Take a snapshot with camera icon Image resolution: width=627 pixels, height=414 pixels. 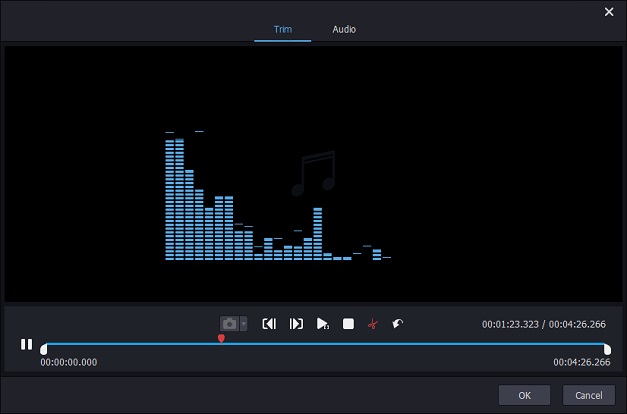click(x=229, y=324)
